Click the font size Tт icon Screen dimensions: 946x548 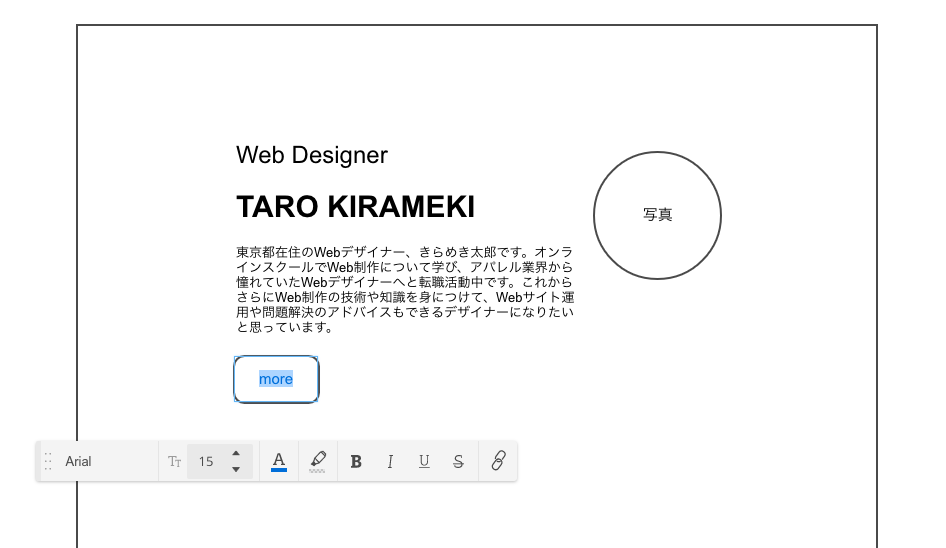tap(175, 461)
